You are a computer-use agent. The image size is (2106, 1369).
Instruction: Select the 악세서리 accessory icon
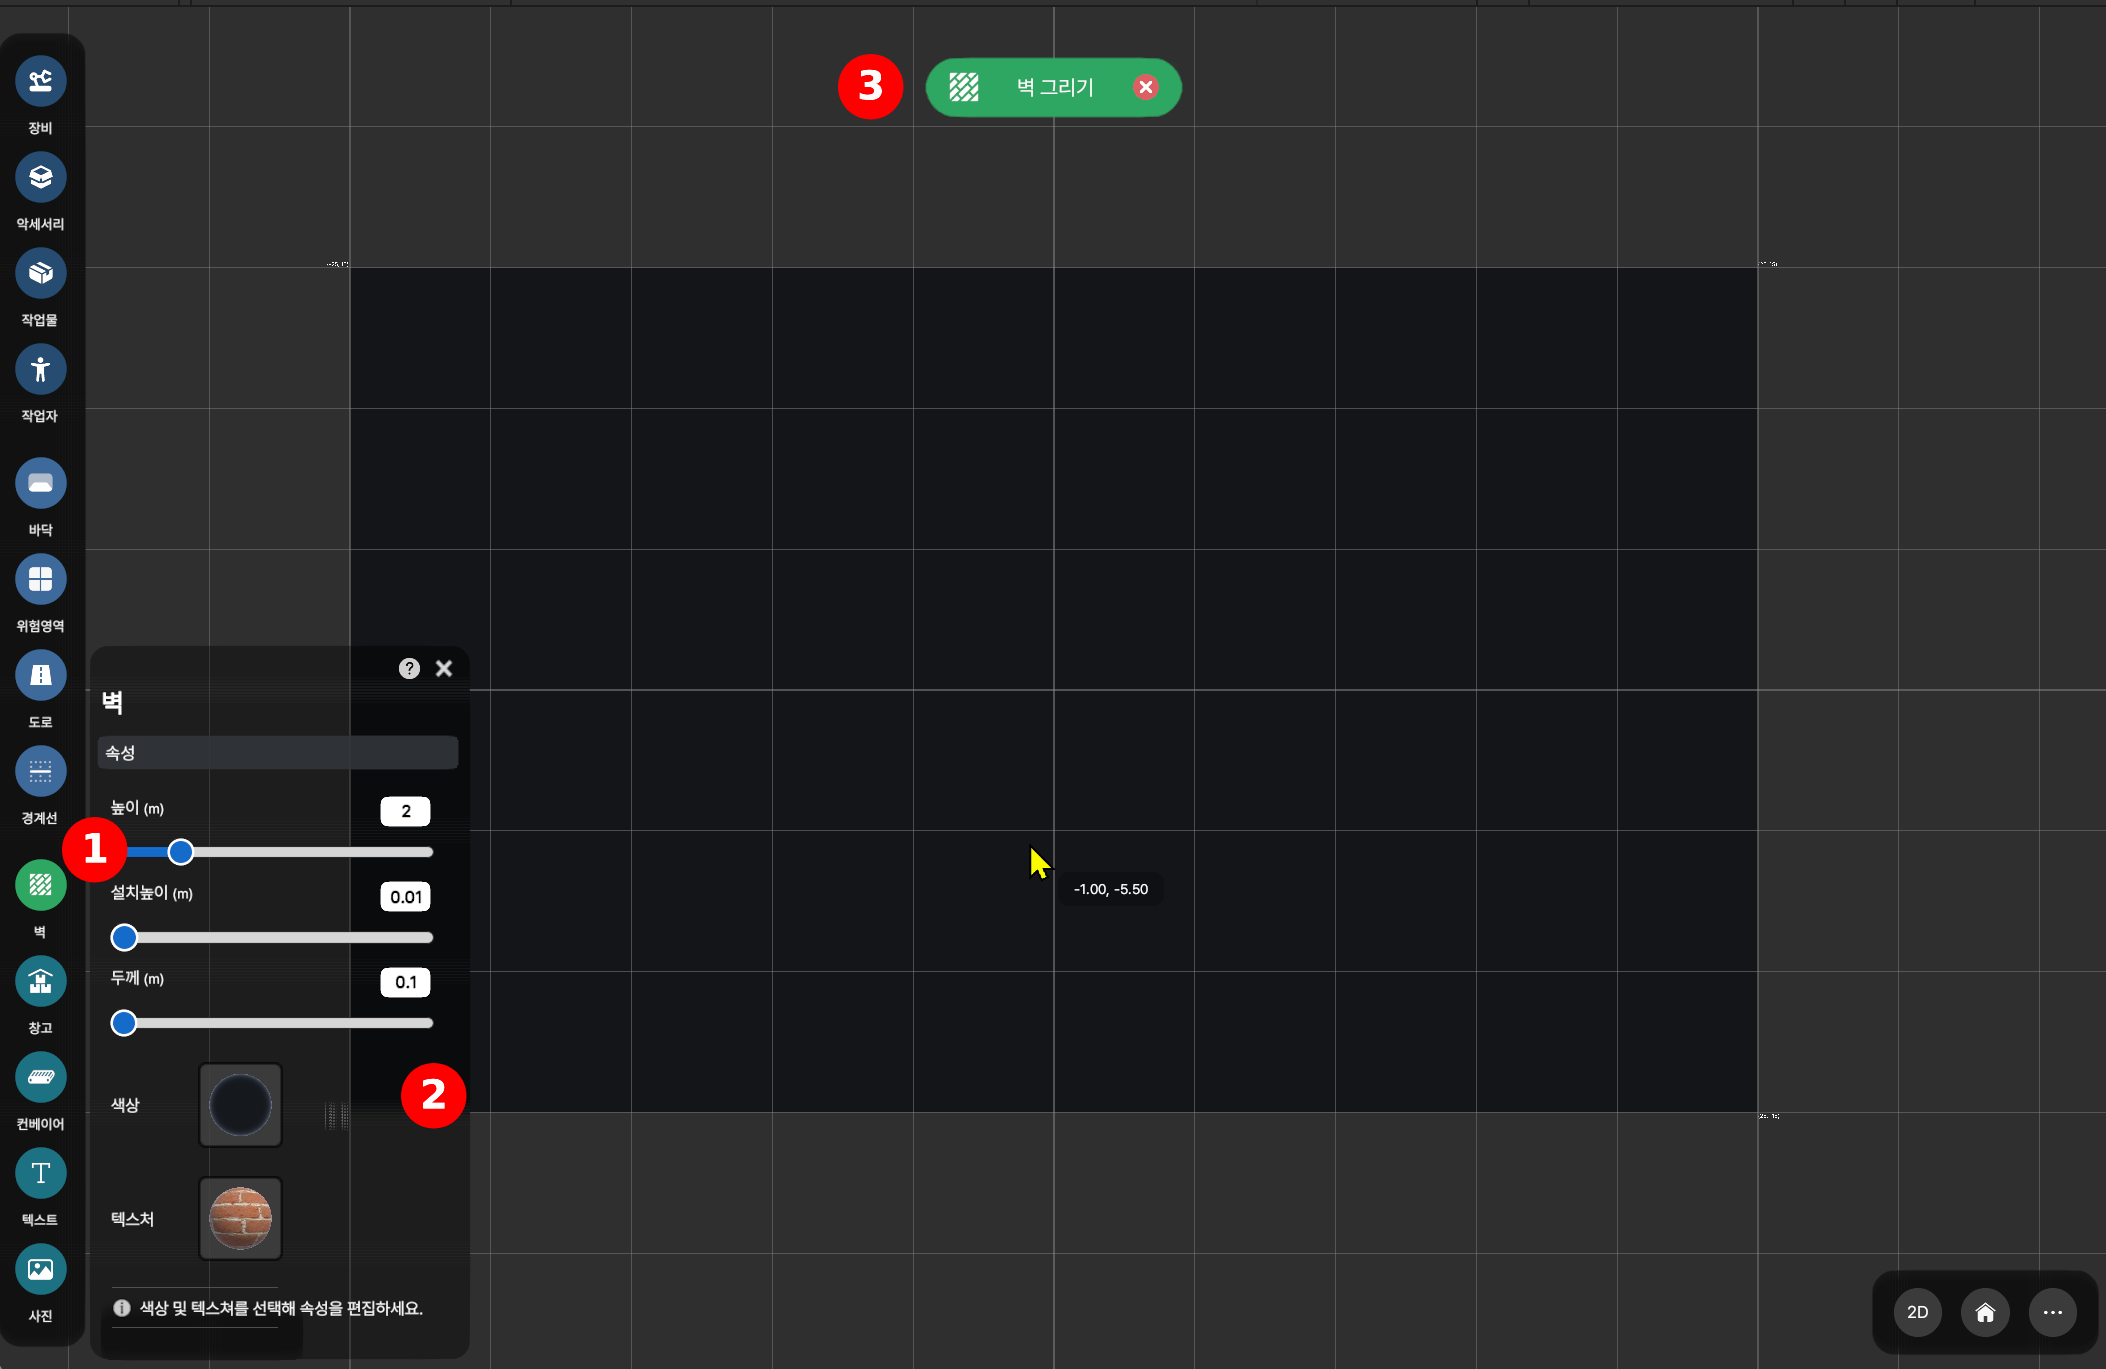coord(41,177)
